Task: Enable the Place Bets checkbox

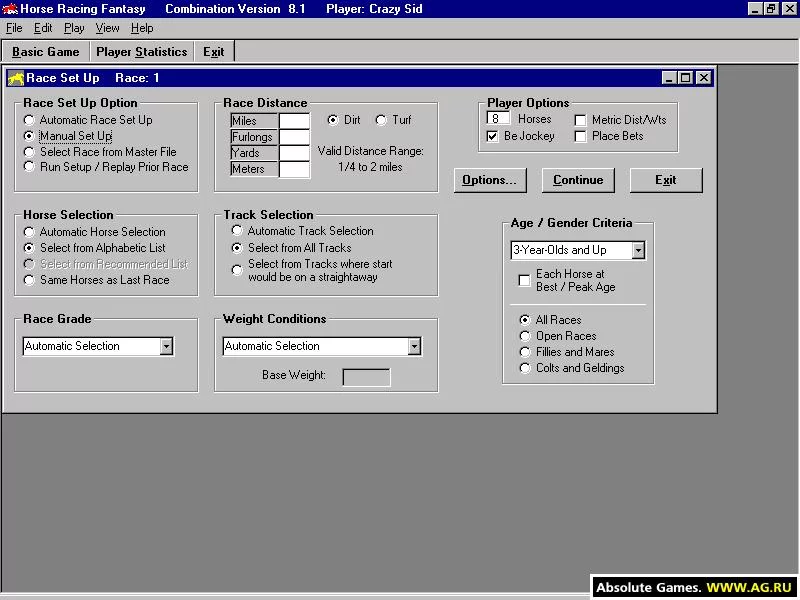Action: tap(580, 136)
